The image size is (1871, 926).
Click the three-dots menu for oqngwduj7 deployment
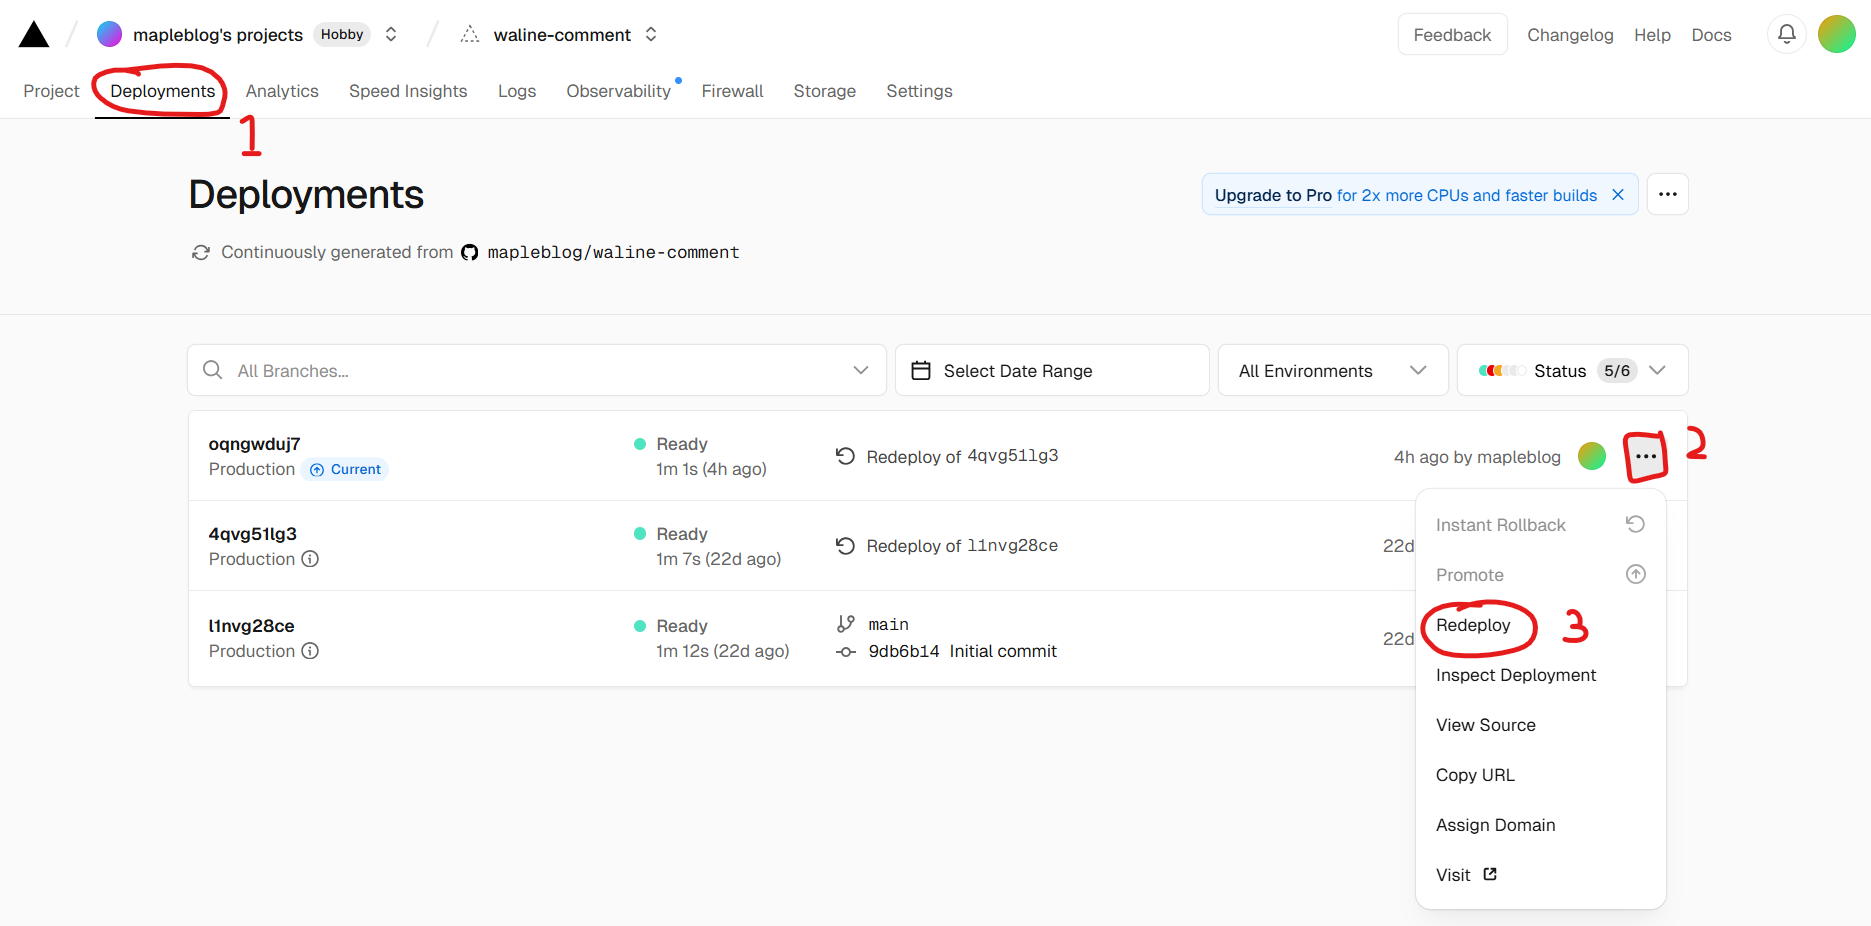[1645, 456]
